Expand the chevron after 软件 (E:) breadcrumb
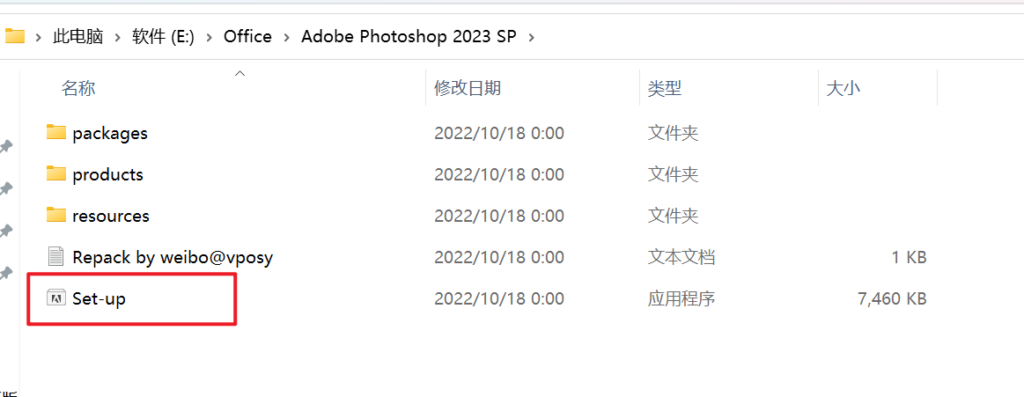 tap(209, 37)
